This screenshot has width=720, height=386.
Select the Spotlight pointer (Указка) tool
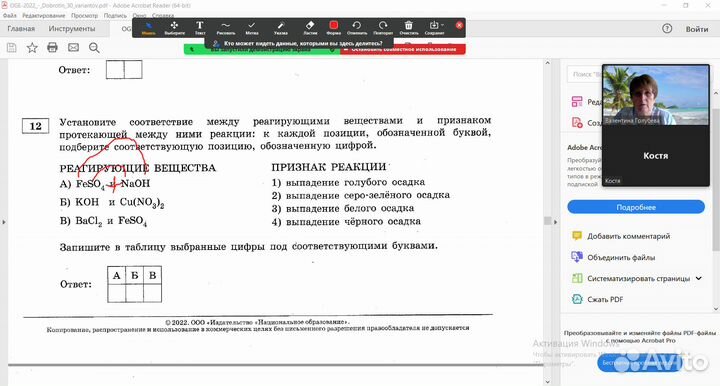pyautogui.click(x=281, y=28)
